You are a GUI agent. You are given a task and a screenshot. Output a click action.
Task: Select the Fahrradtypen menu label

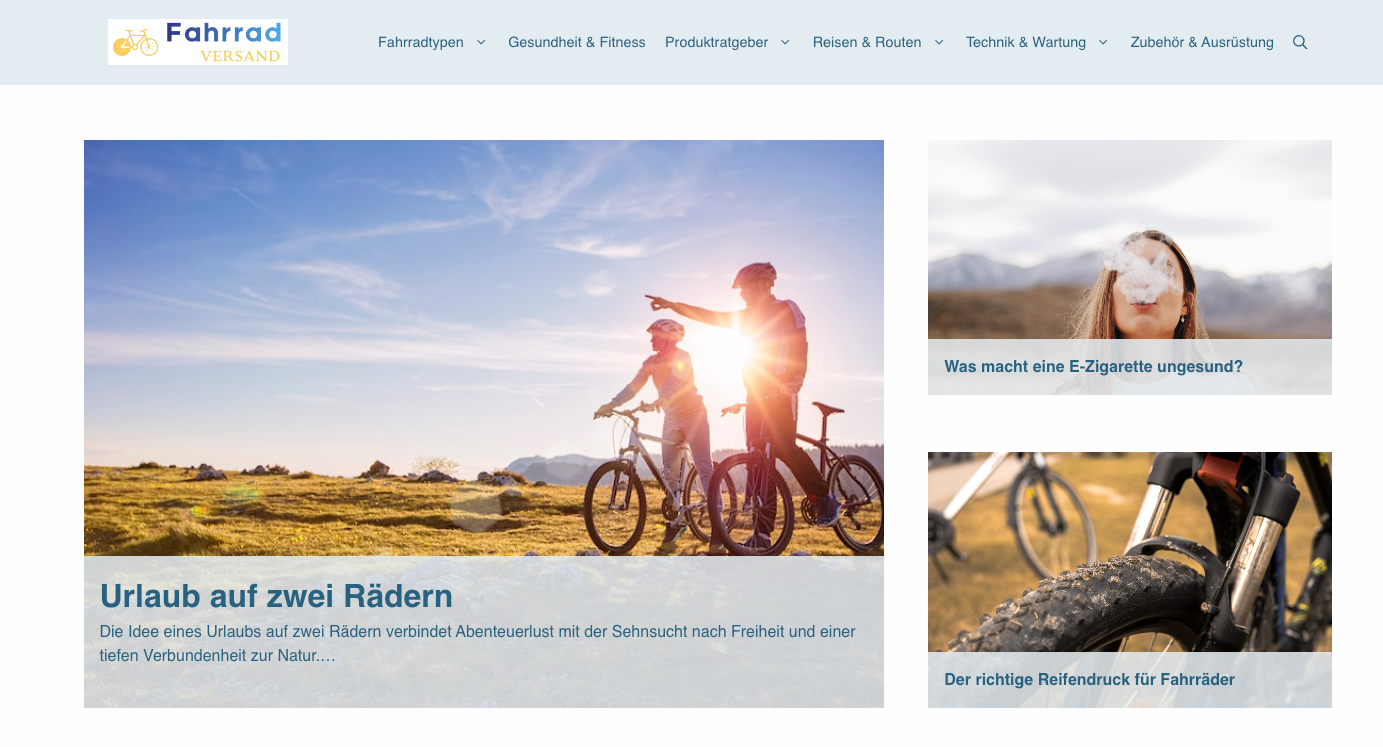tap(421, 42)
